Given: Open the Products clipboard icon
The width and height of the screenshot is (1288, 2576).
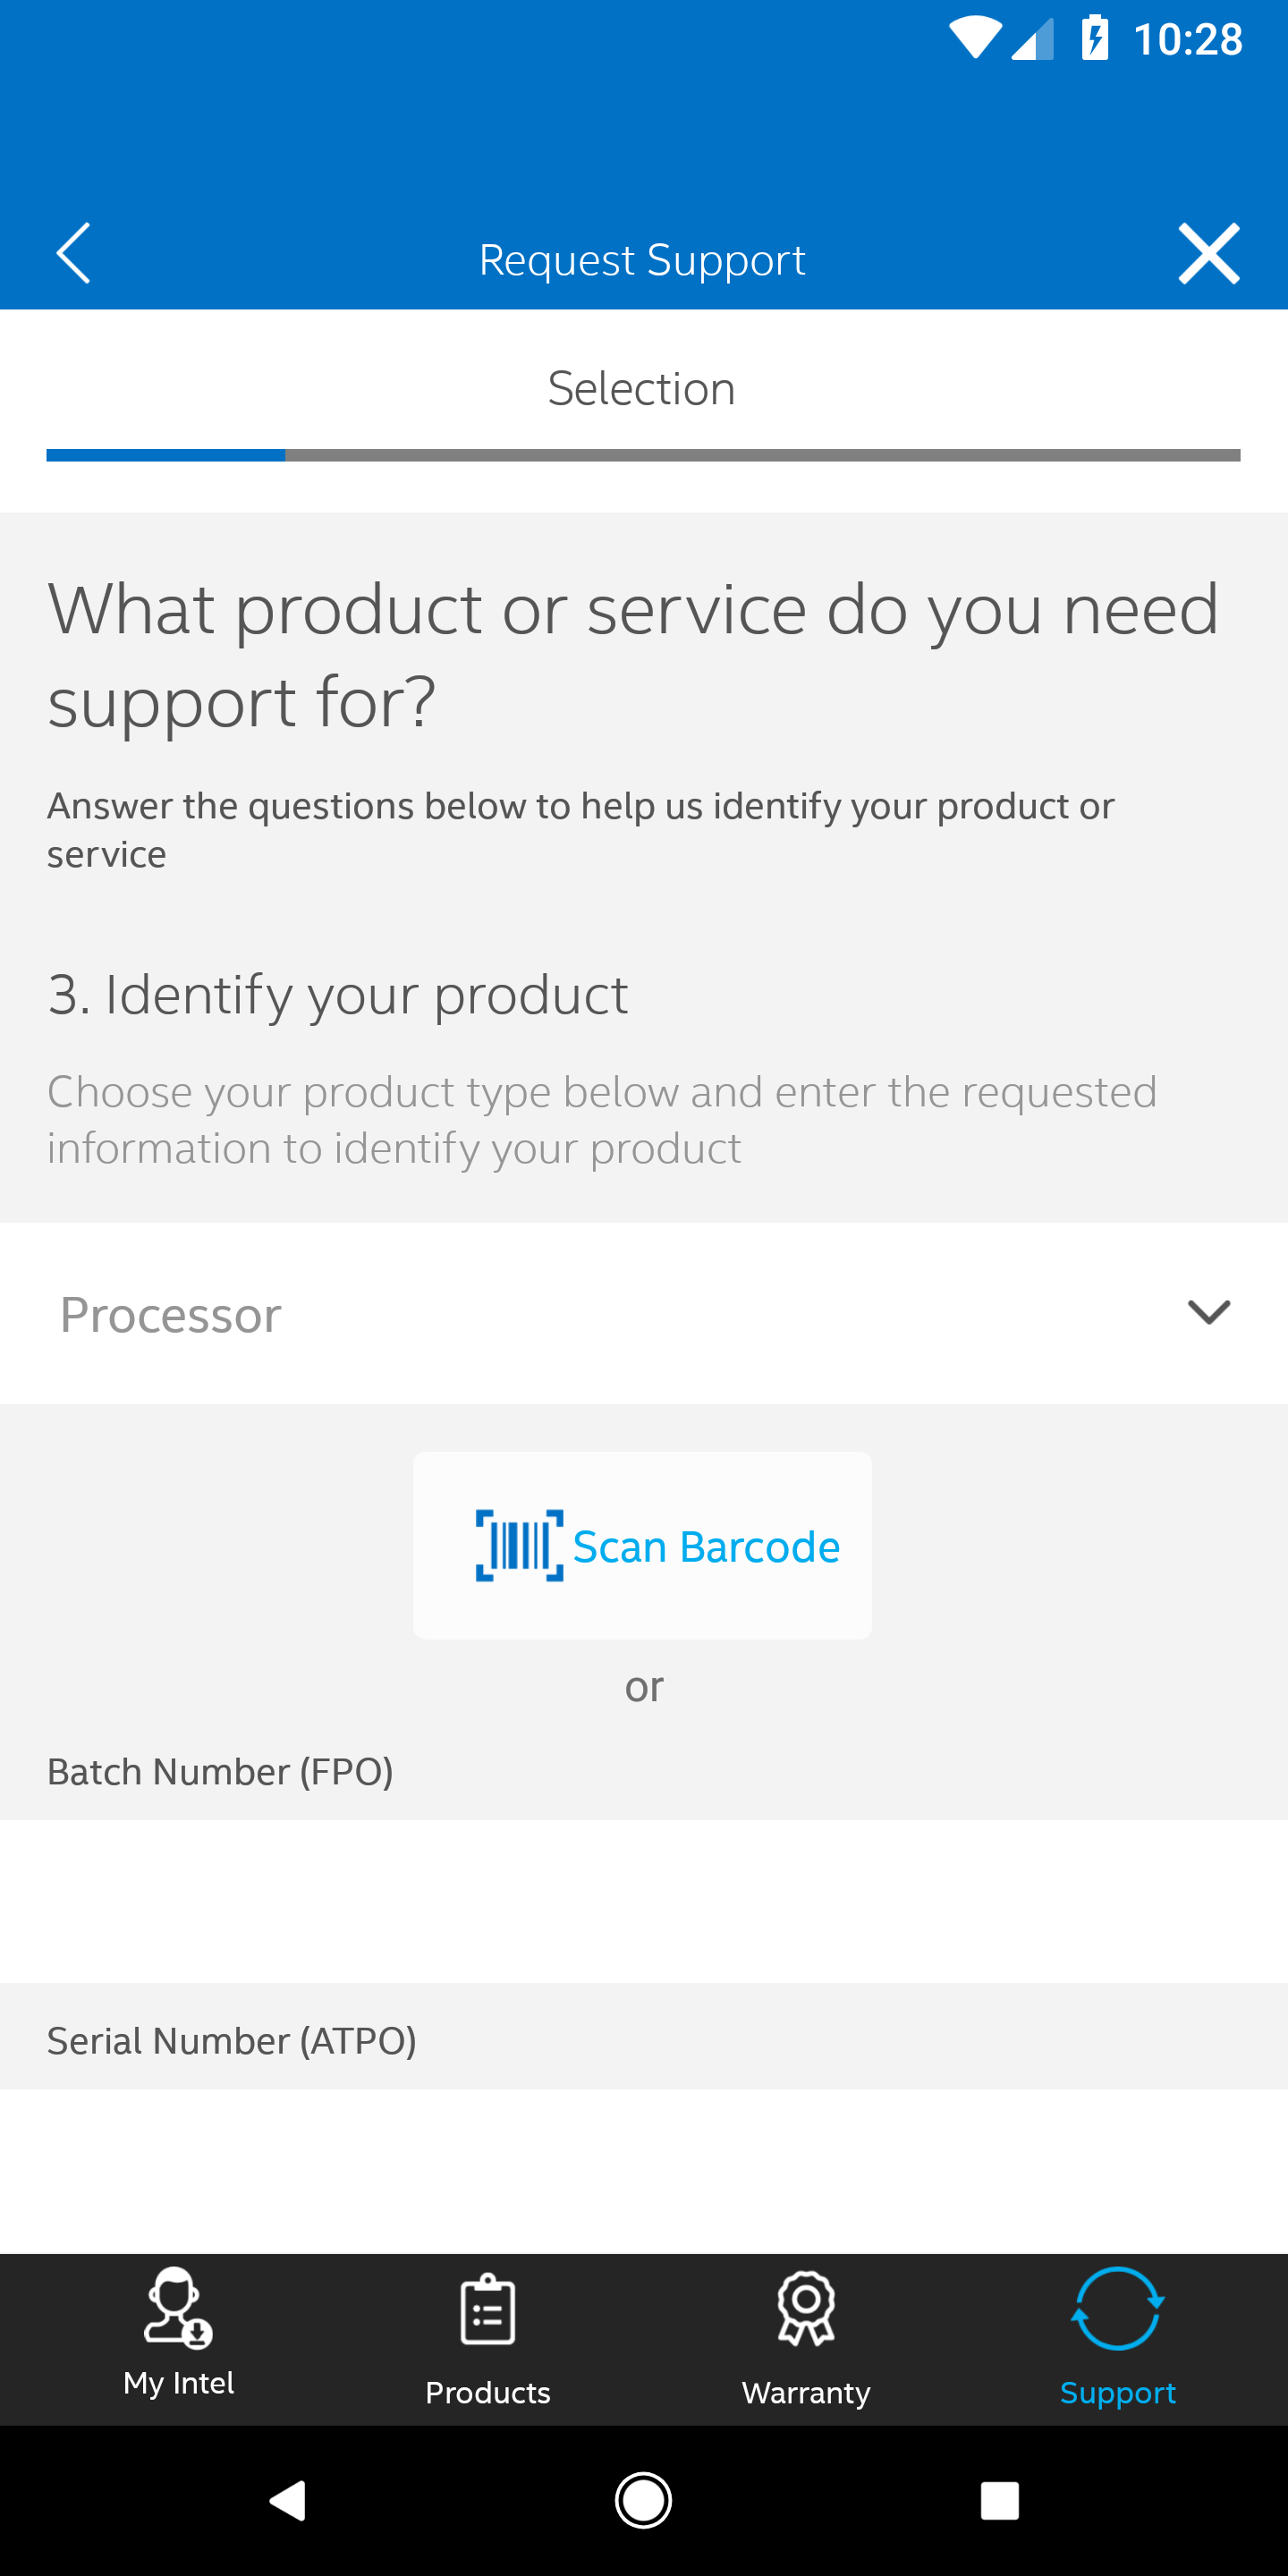Looking at the screenshot, I should pos(488,2310).
